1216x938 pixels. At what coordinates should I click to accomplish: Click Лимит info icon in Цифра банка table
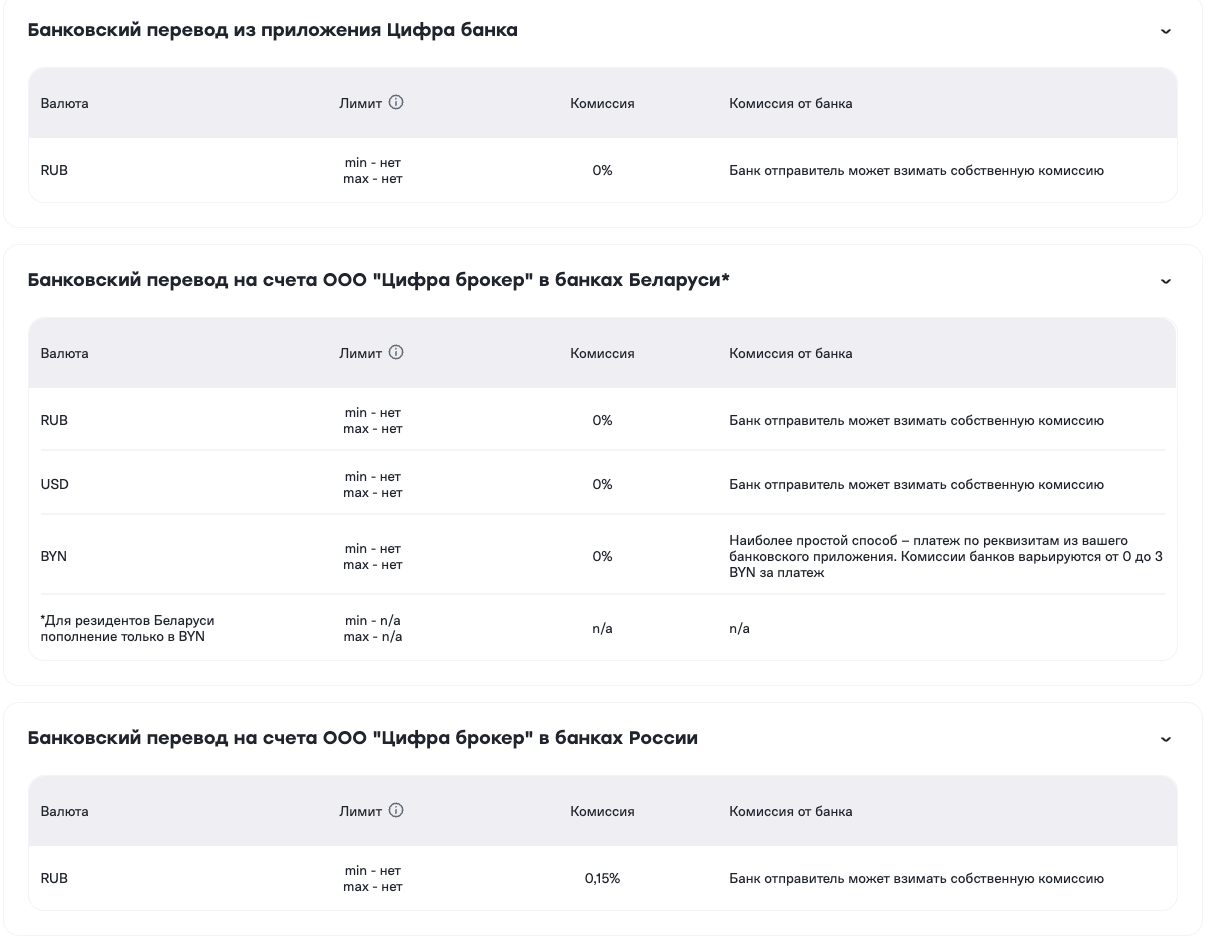click(396, 102)
